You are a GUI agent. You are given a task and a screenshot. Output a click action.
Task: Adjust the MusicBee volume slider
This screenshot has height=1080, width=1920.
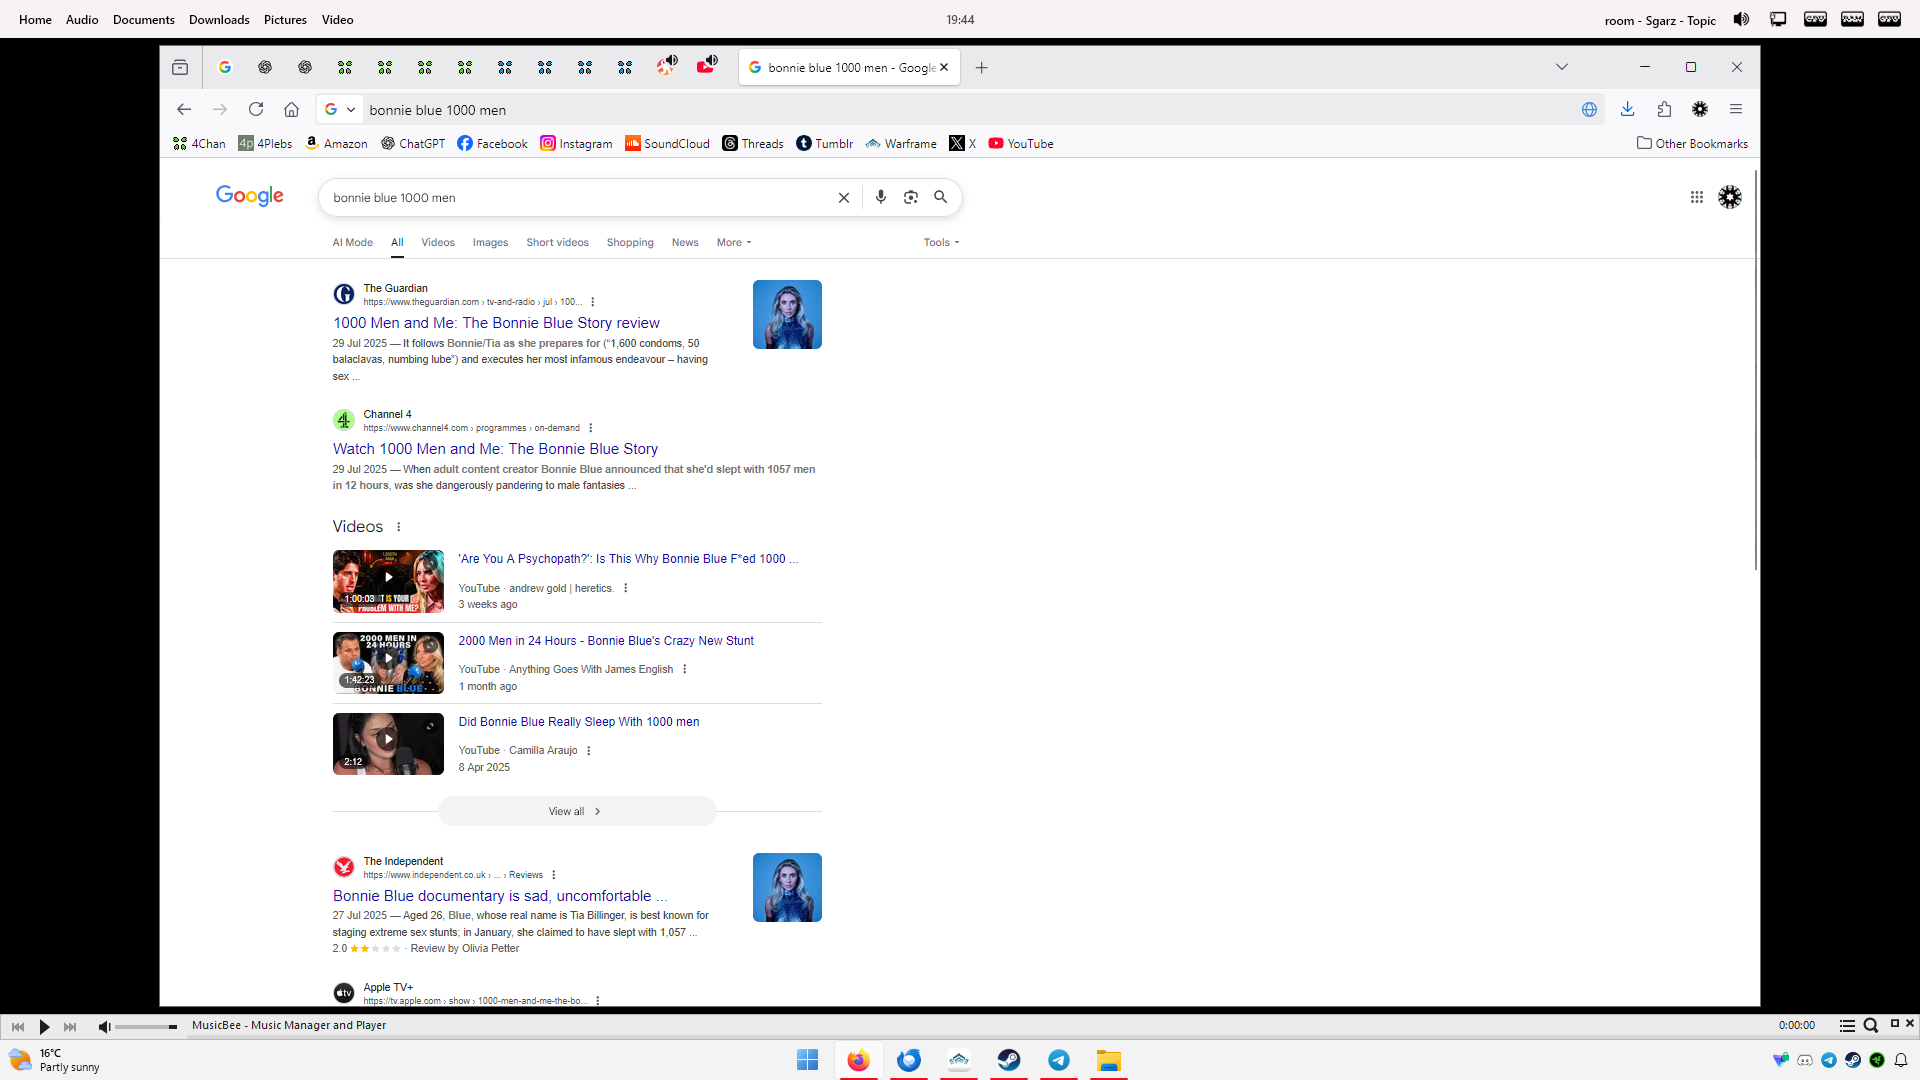tap(146, 1026)
